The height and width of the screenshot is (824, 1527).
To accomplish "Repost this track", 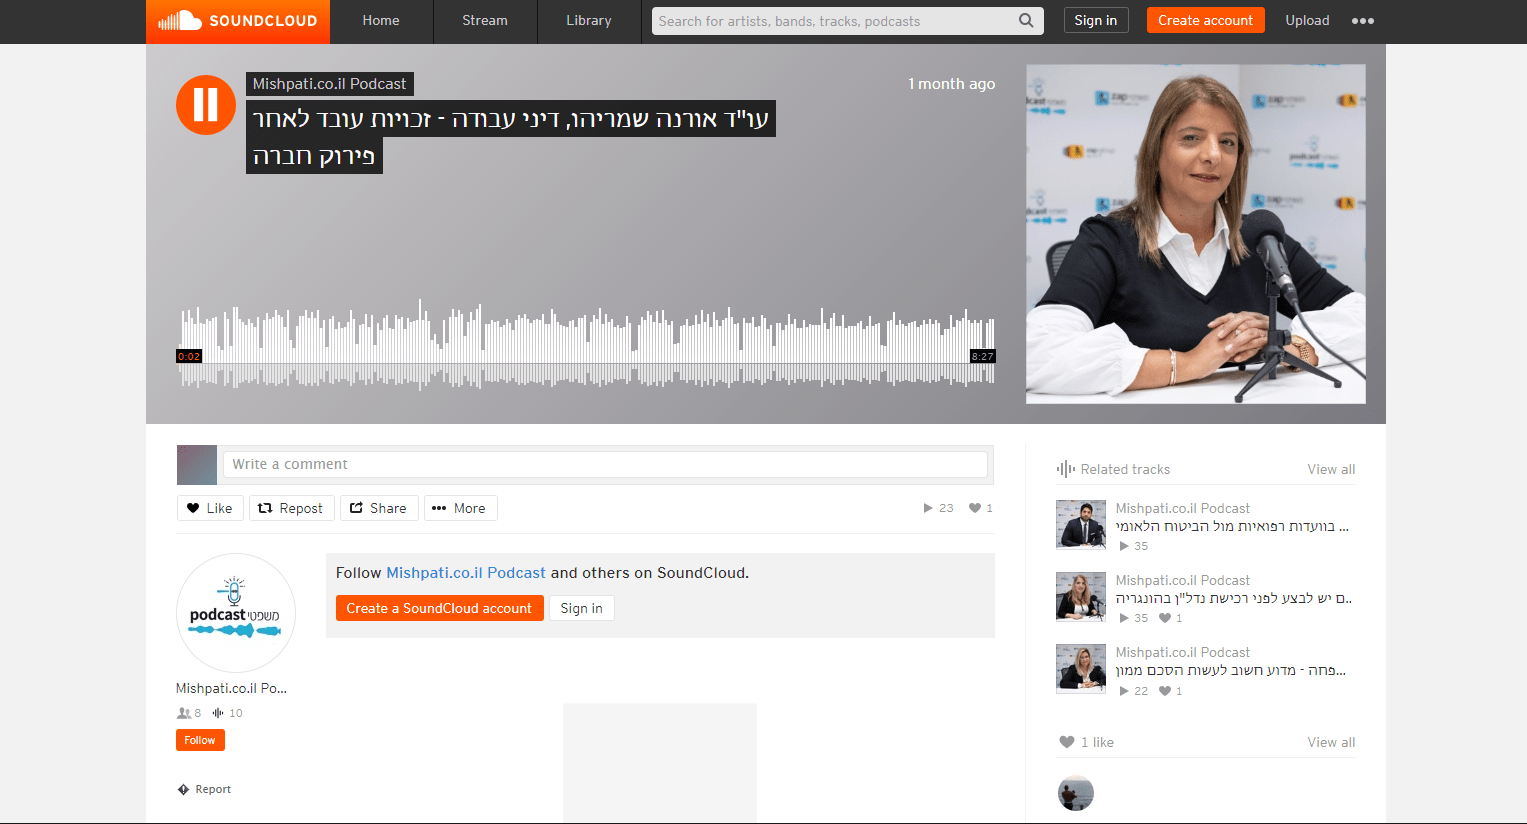I will click(291, 508).
